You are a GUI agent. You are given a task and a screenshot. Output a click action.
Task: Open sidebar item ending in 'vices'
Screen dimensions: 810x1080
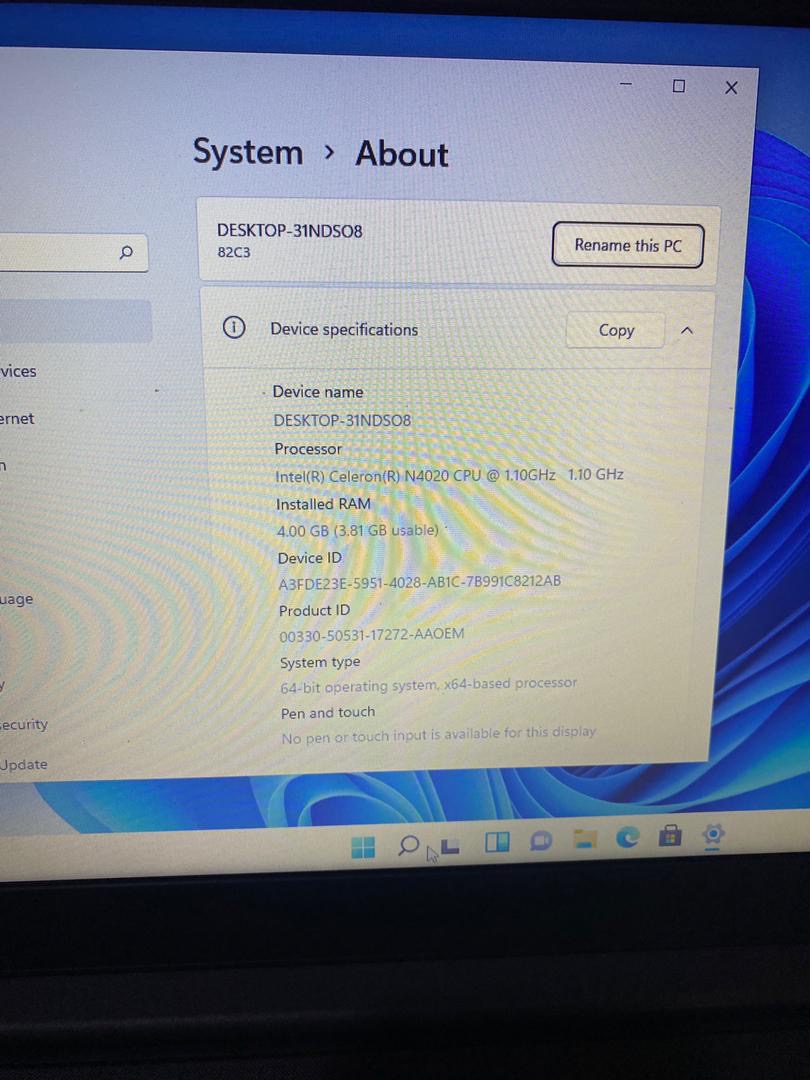point(19,371)
